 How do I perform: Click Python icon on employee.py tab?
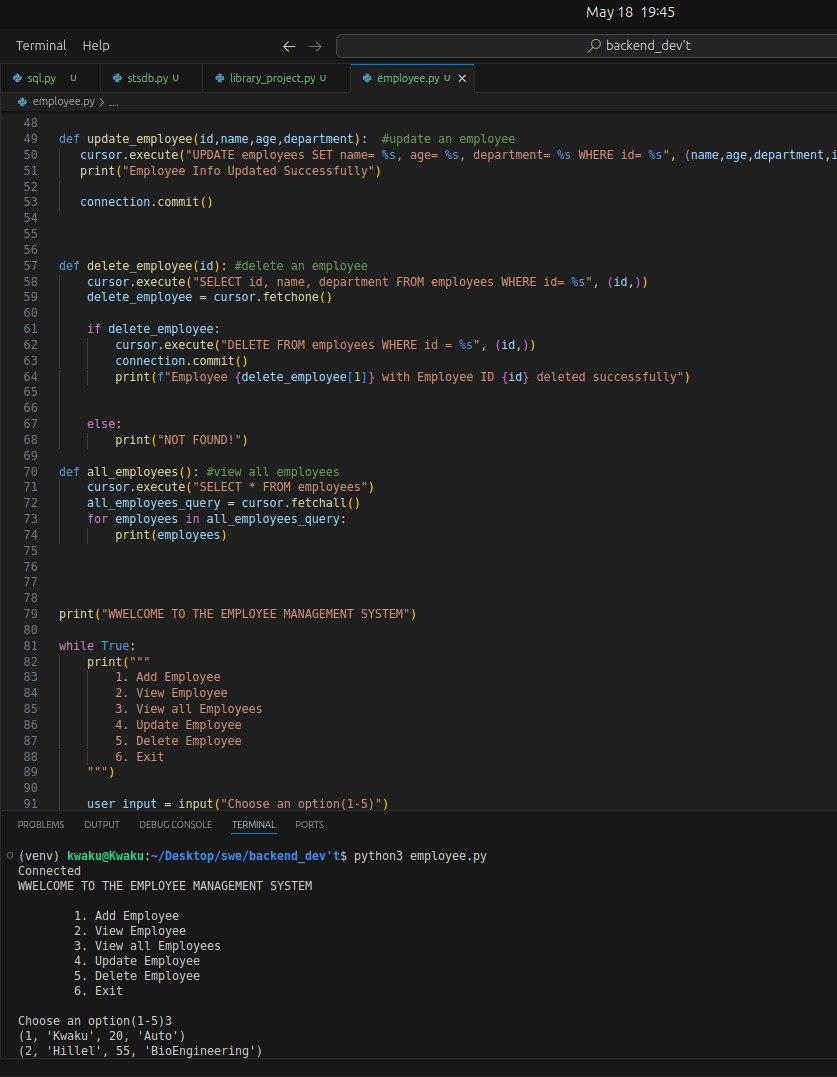coord(367,78)
